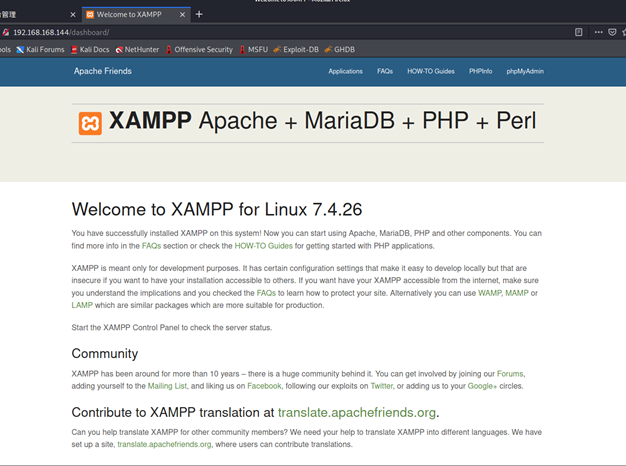This screenshot has height=466, width=626.
Task: Click the Apache Friends brand link
Action: click(103, 71)
